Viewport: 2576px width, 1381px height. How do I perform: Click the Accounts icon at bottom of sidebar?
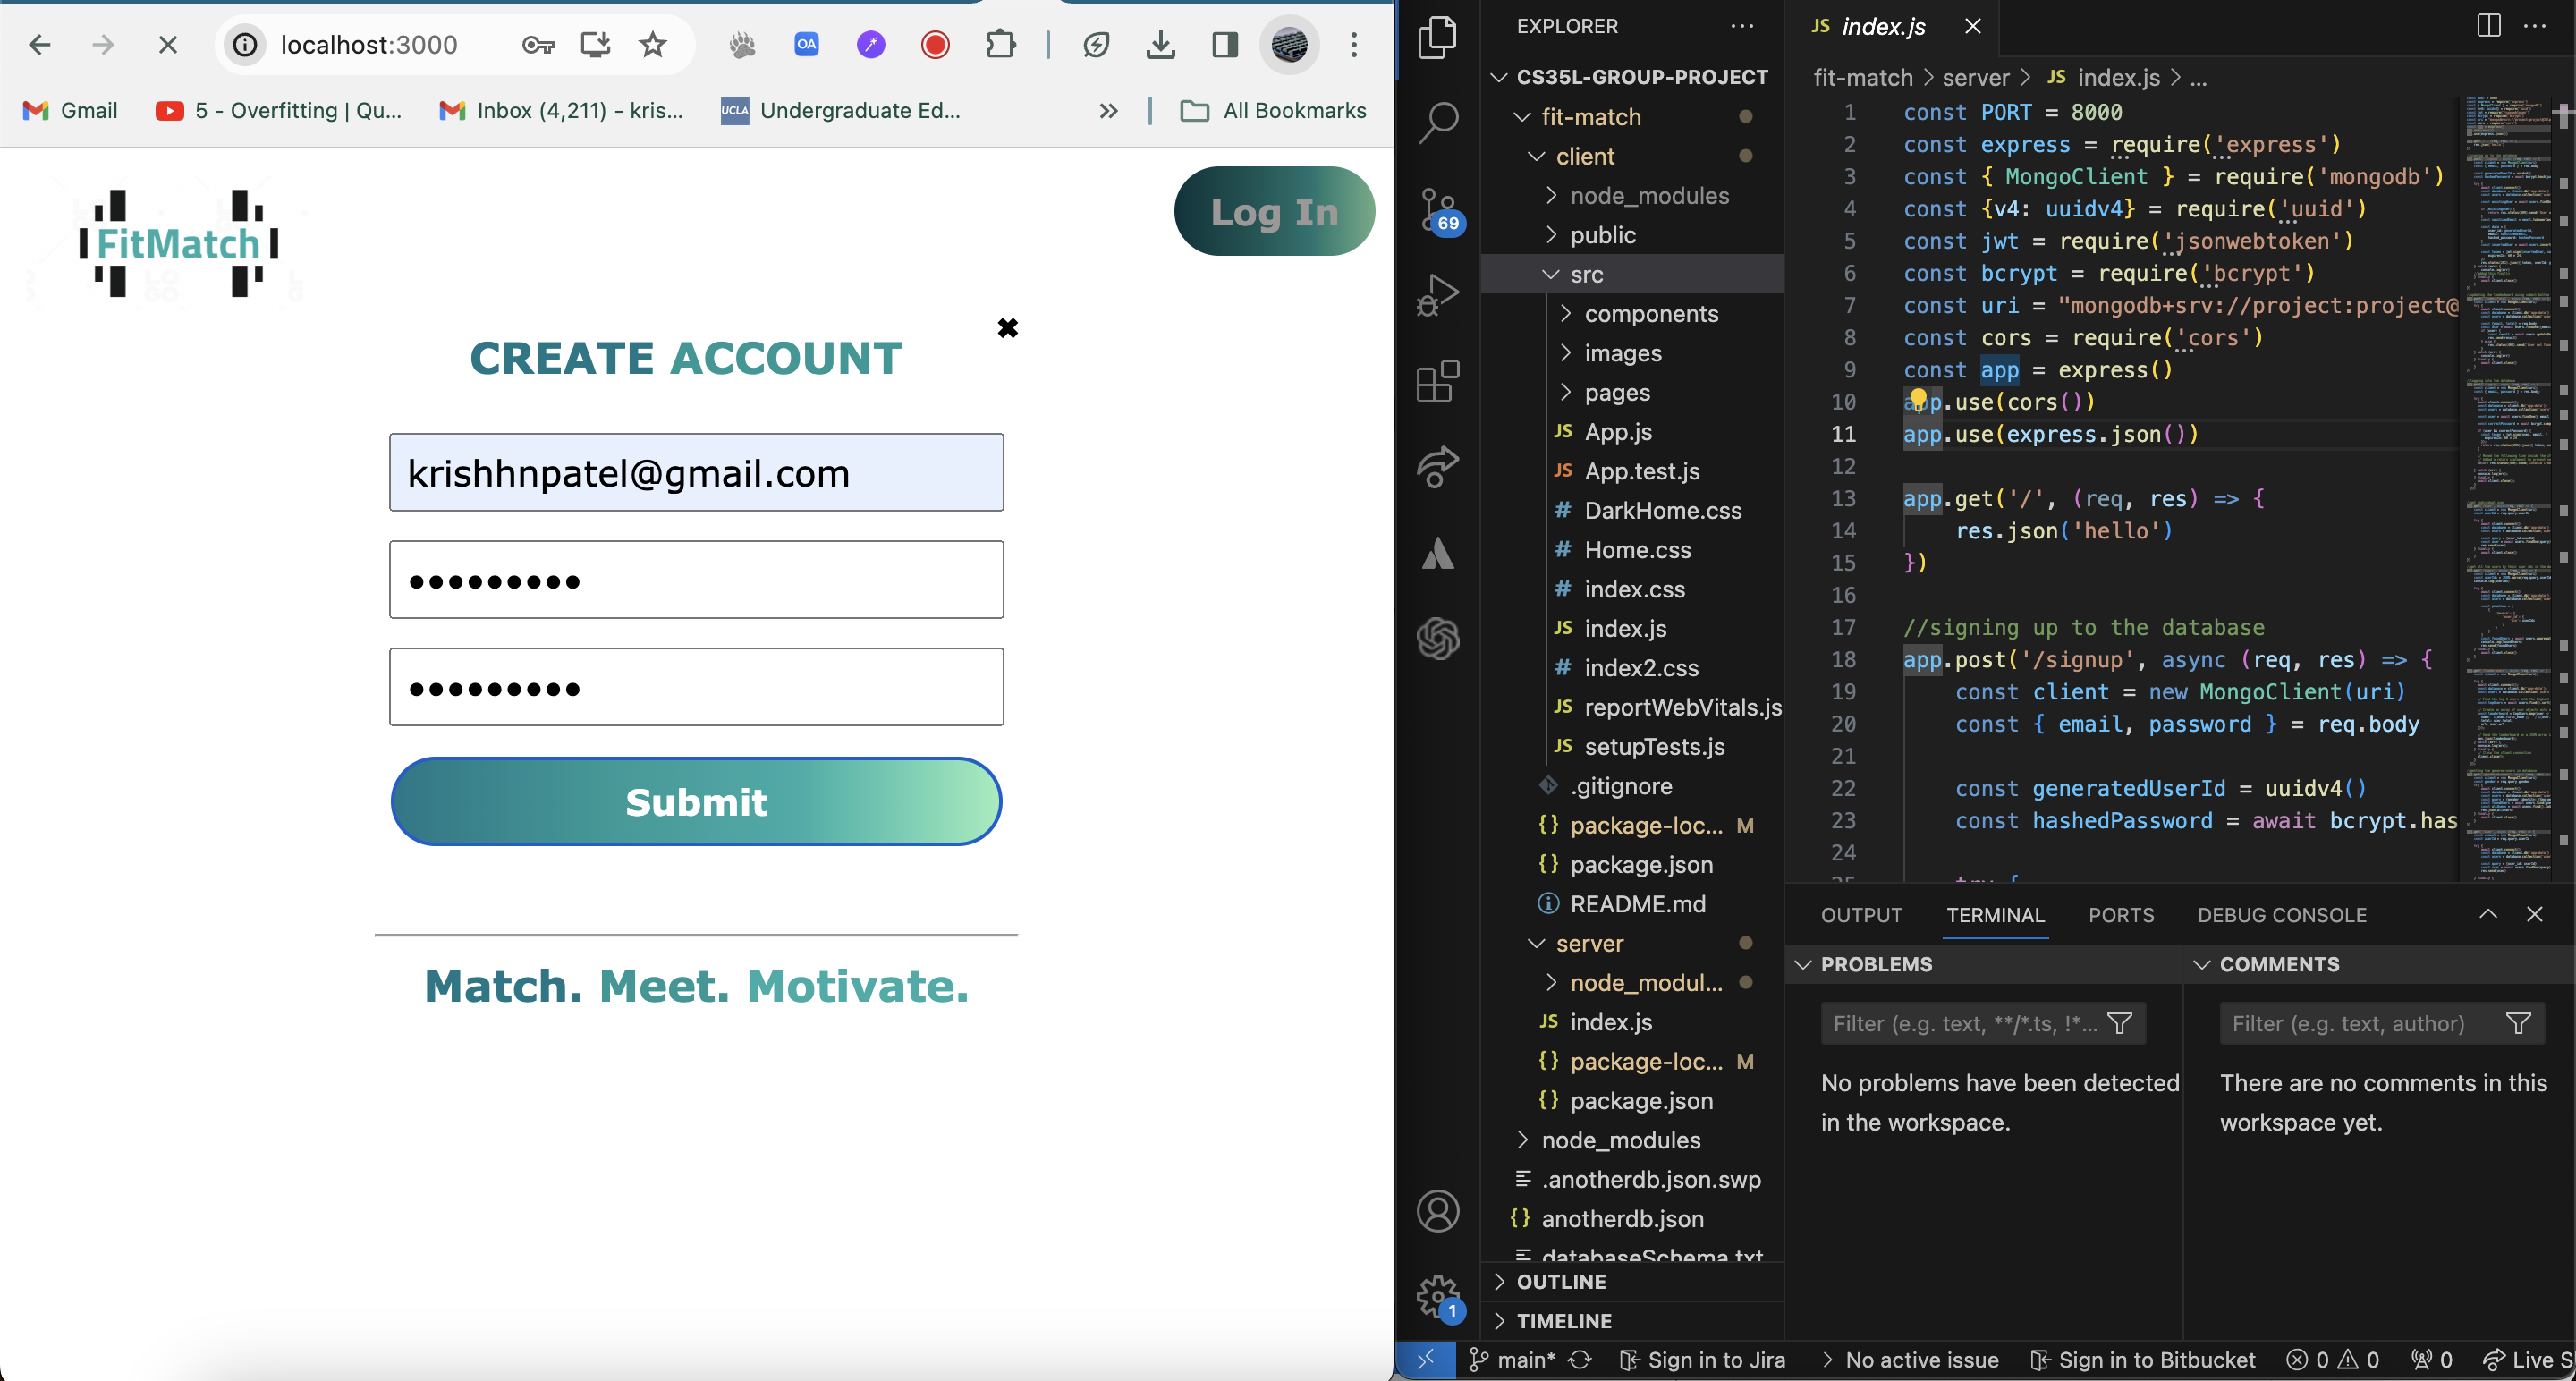pos(1440,1211)
